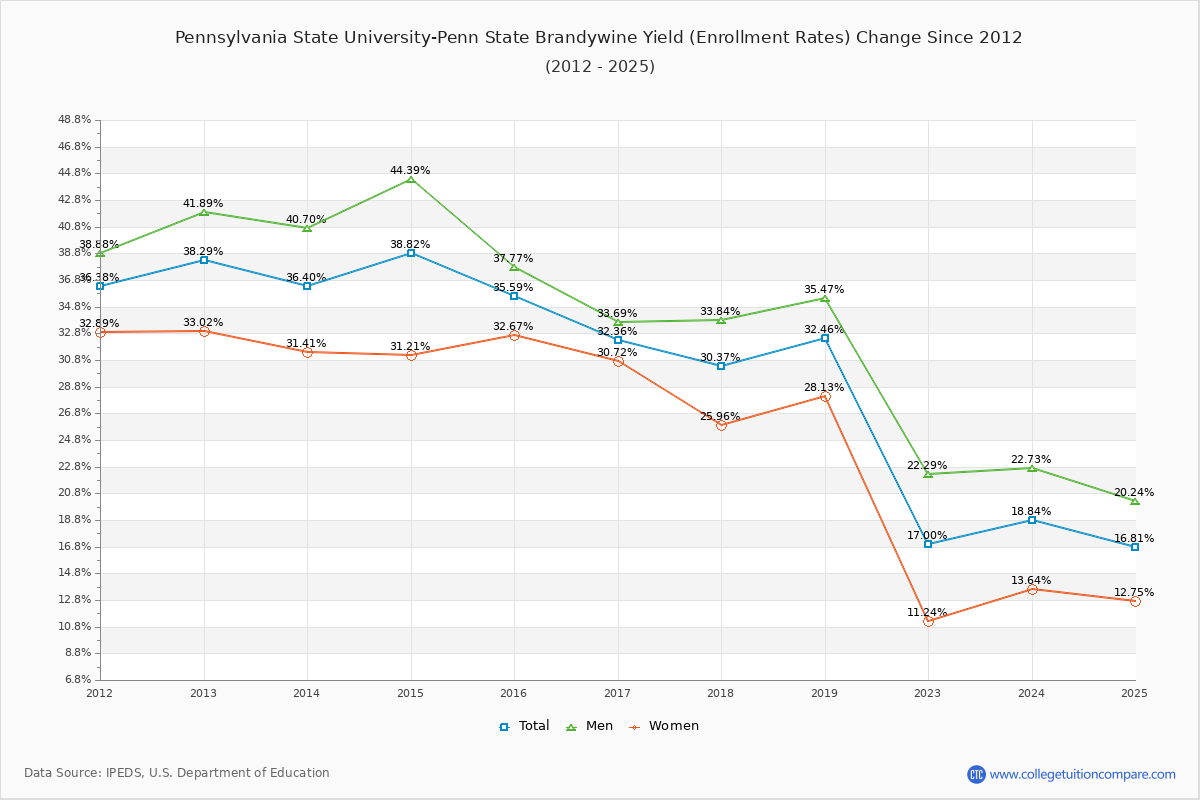The width and height of the screenshot is (1200, 800).
Task: Select Men 2014 data point 40.70%
Action: click(307, 228)
